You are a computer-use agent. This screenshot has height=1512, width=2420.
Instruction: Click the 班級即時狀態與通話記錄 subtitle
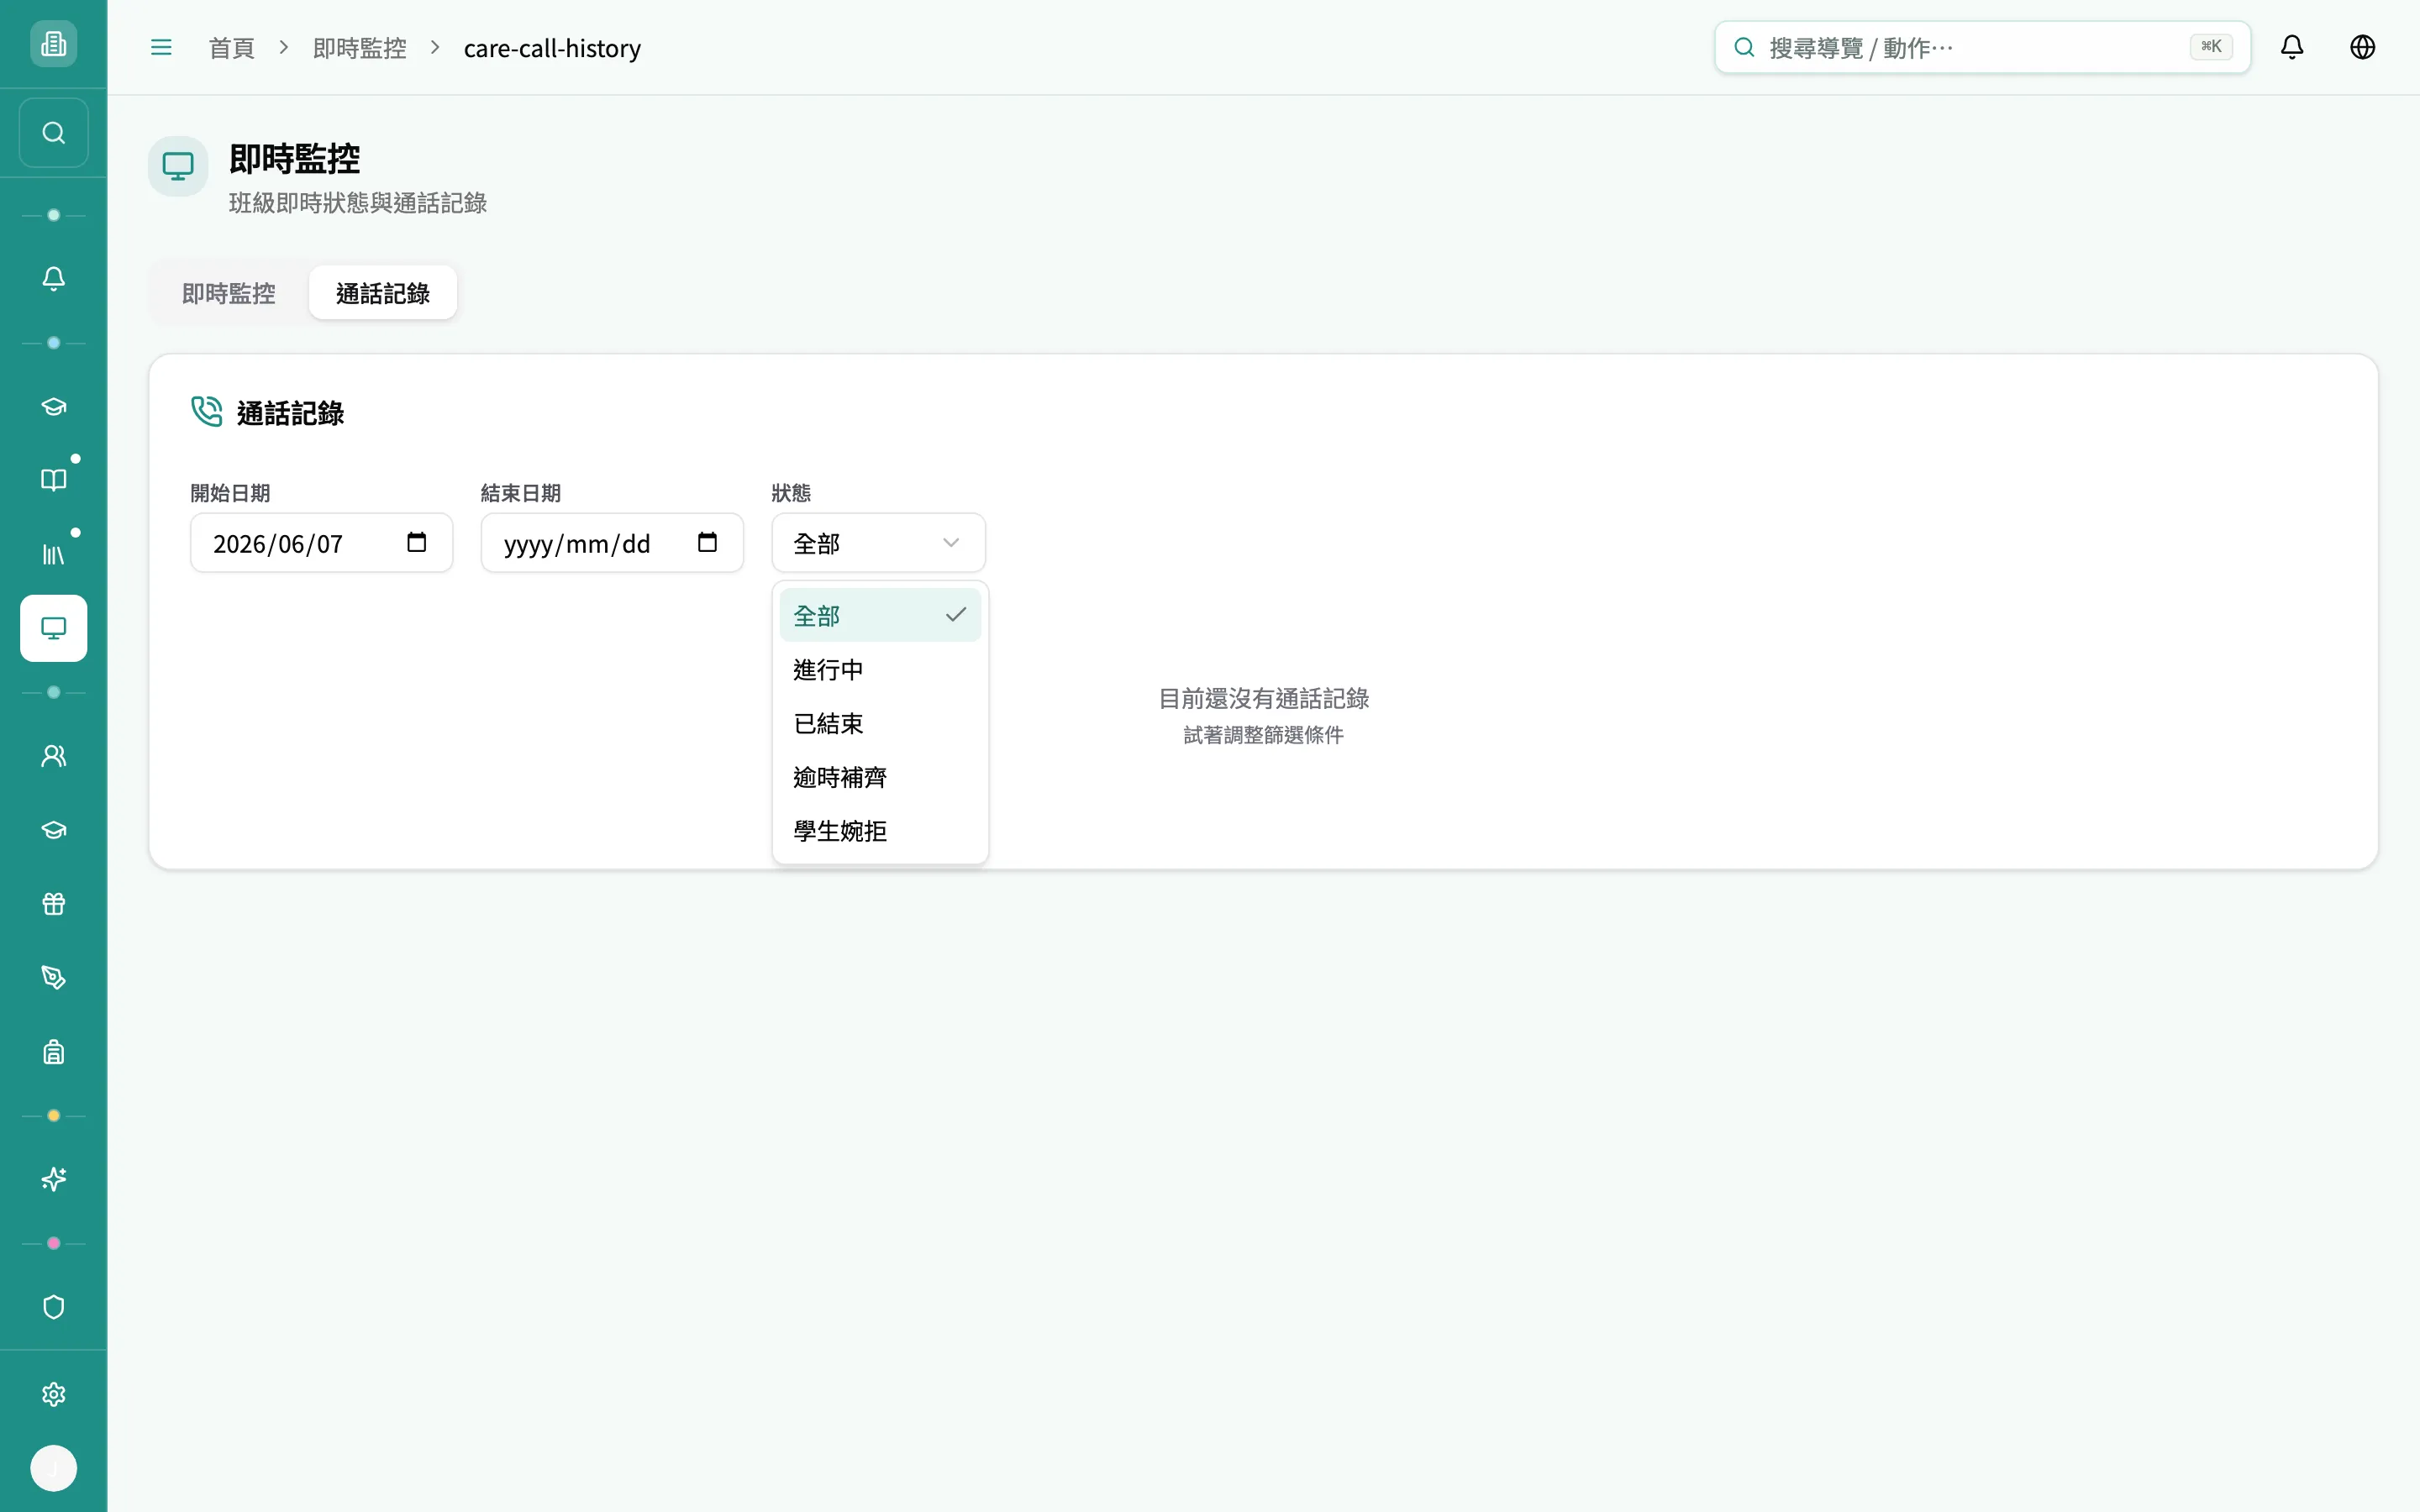(x=358, y=203)
